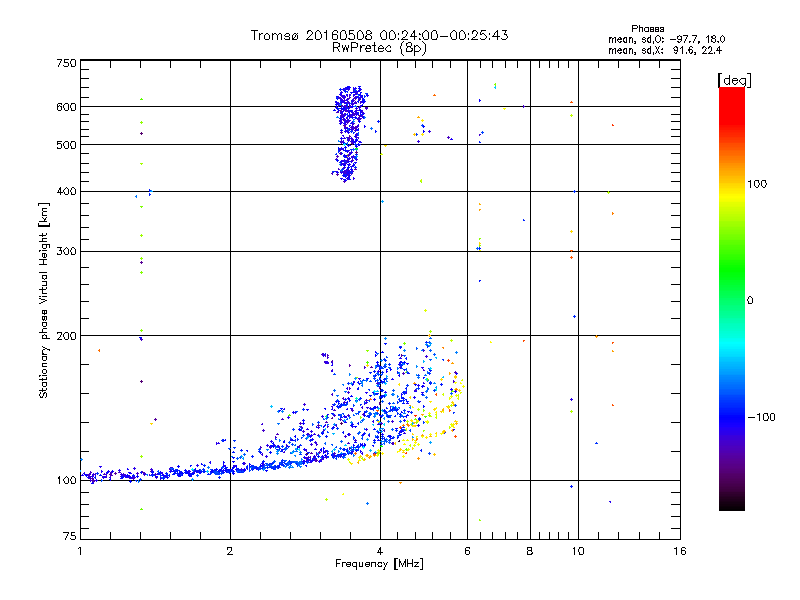Click the y-axis tick label '750'
Image resolution: width=800 pixels, height=600 pixels.
click(66, 63)
